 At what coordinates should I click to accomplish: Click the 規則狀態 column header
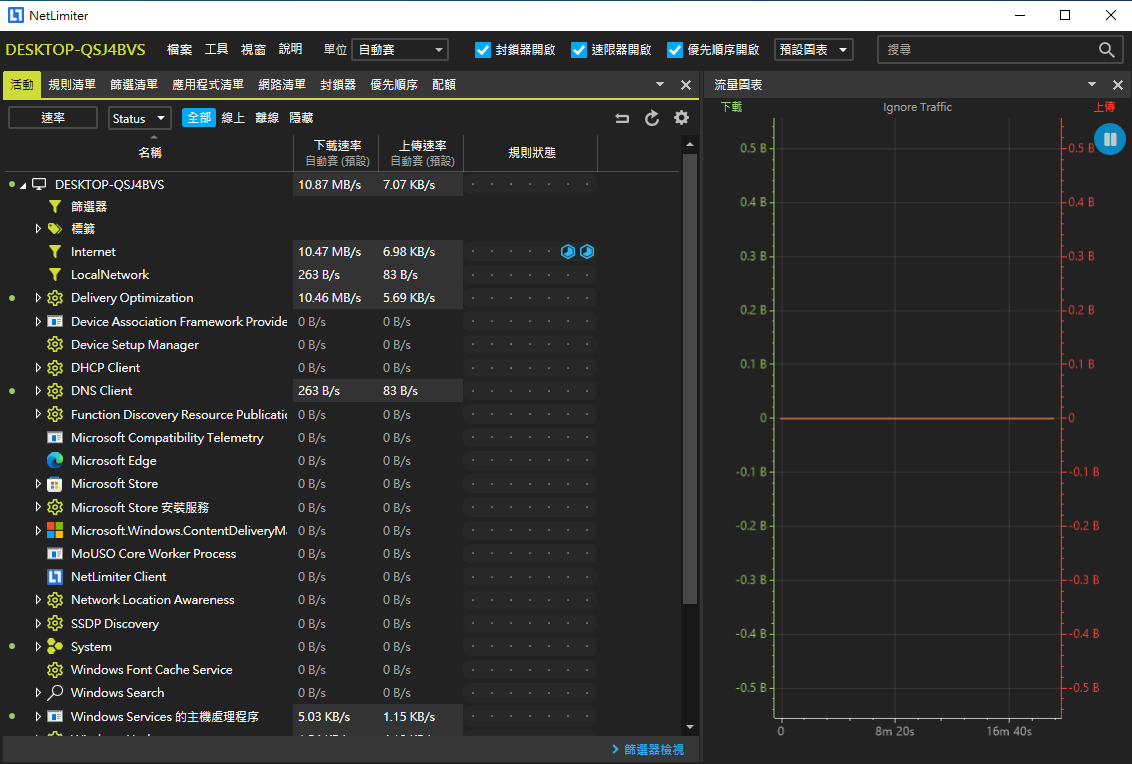[531, 152]
